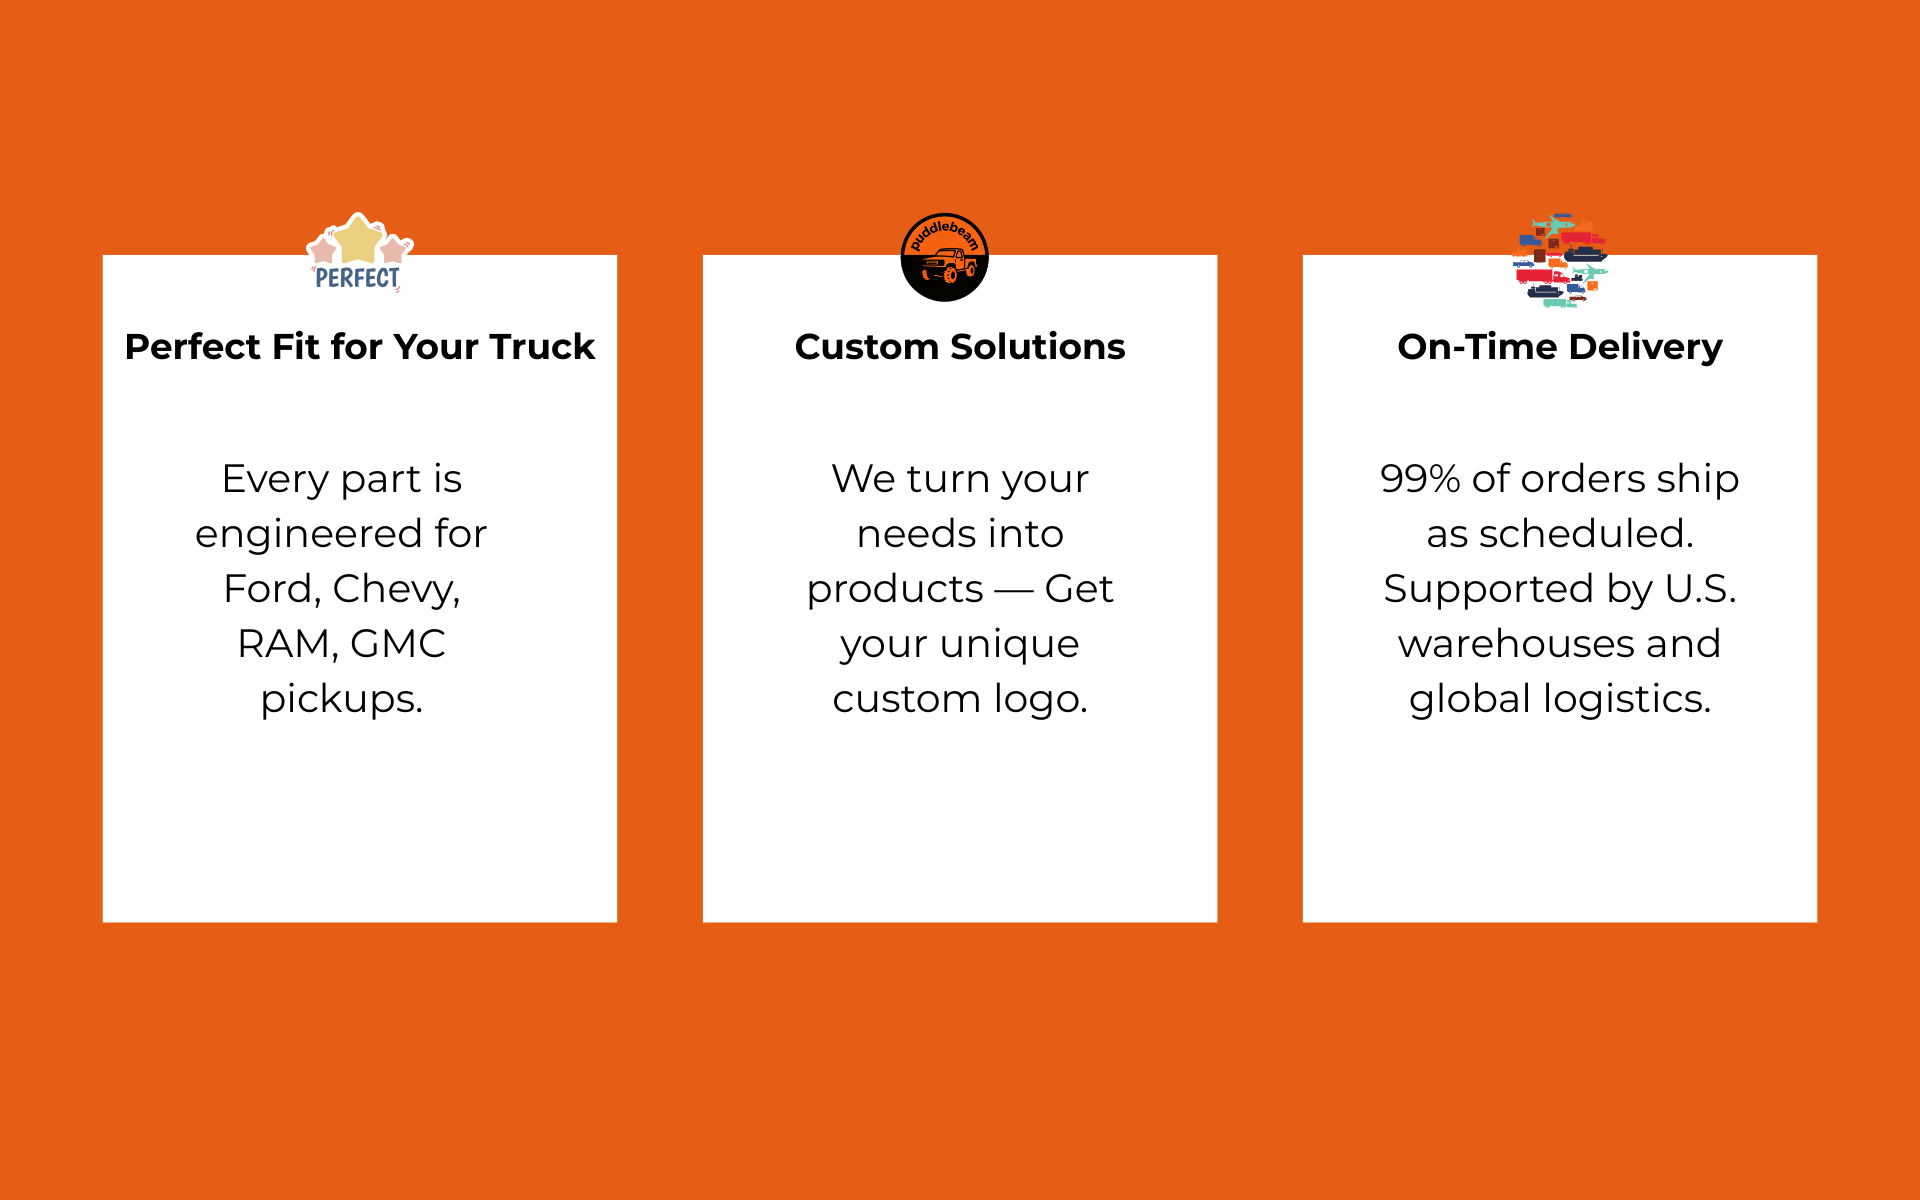Click the "products — Get" text line
Screen dimensions: 1920x1200
(x=959, y=589)
